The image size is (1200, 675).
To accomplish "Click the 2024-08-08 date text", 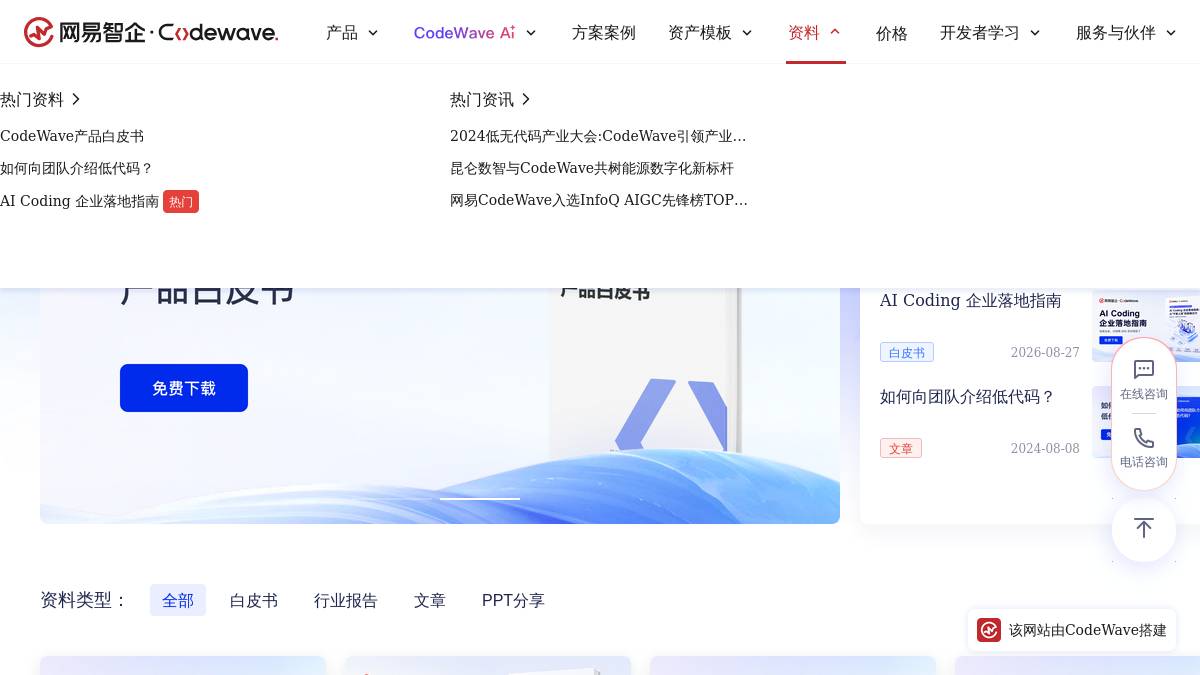I will pos(1045,448).
